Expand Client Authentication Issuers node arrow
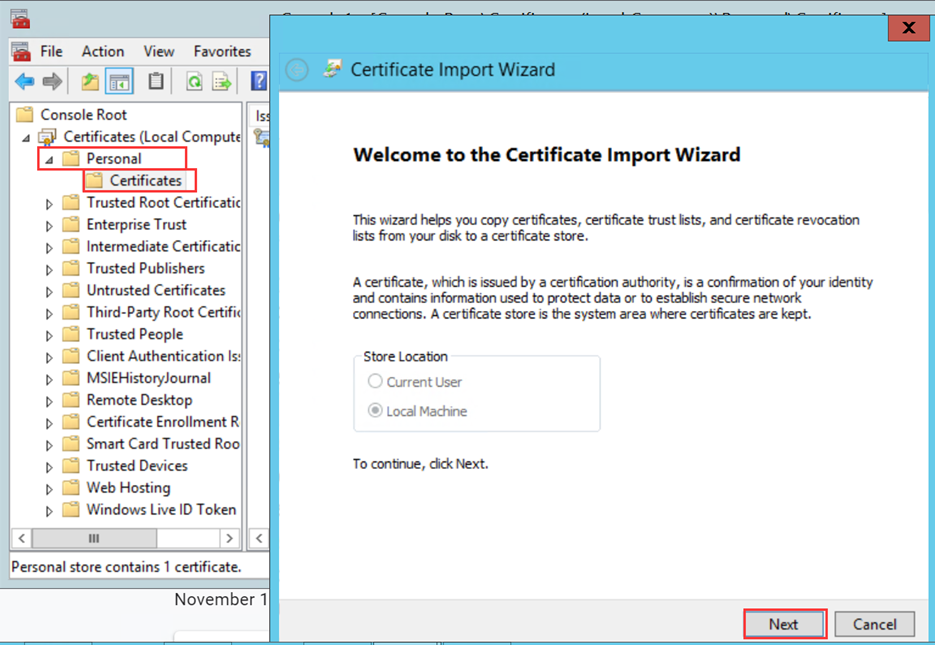Viewport: 939px width, 645px height. coord(49,358)
